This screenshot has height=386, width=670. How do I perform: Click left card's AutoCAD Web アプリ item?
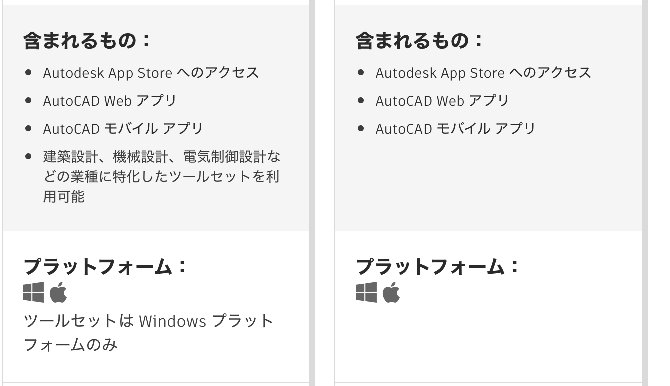109,101
